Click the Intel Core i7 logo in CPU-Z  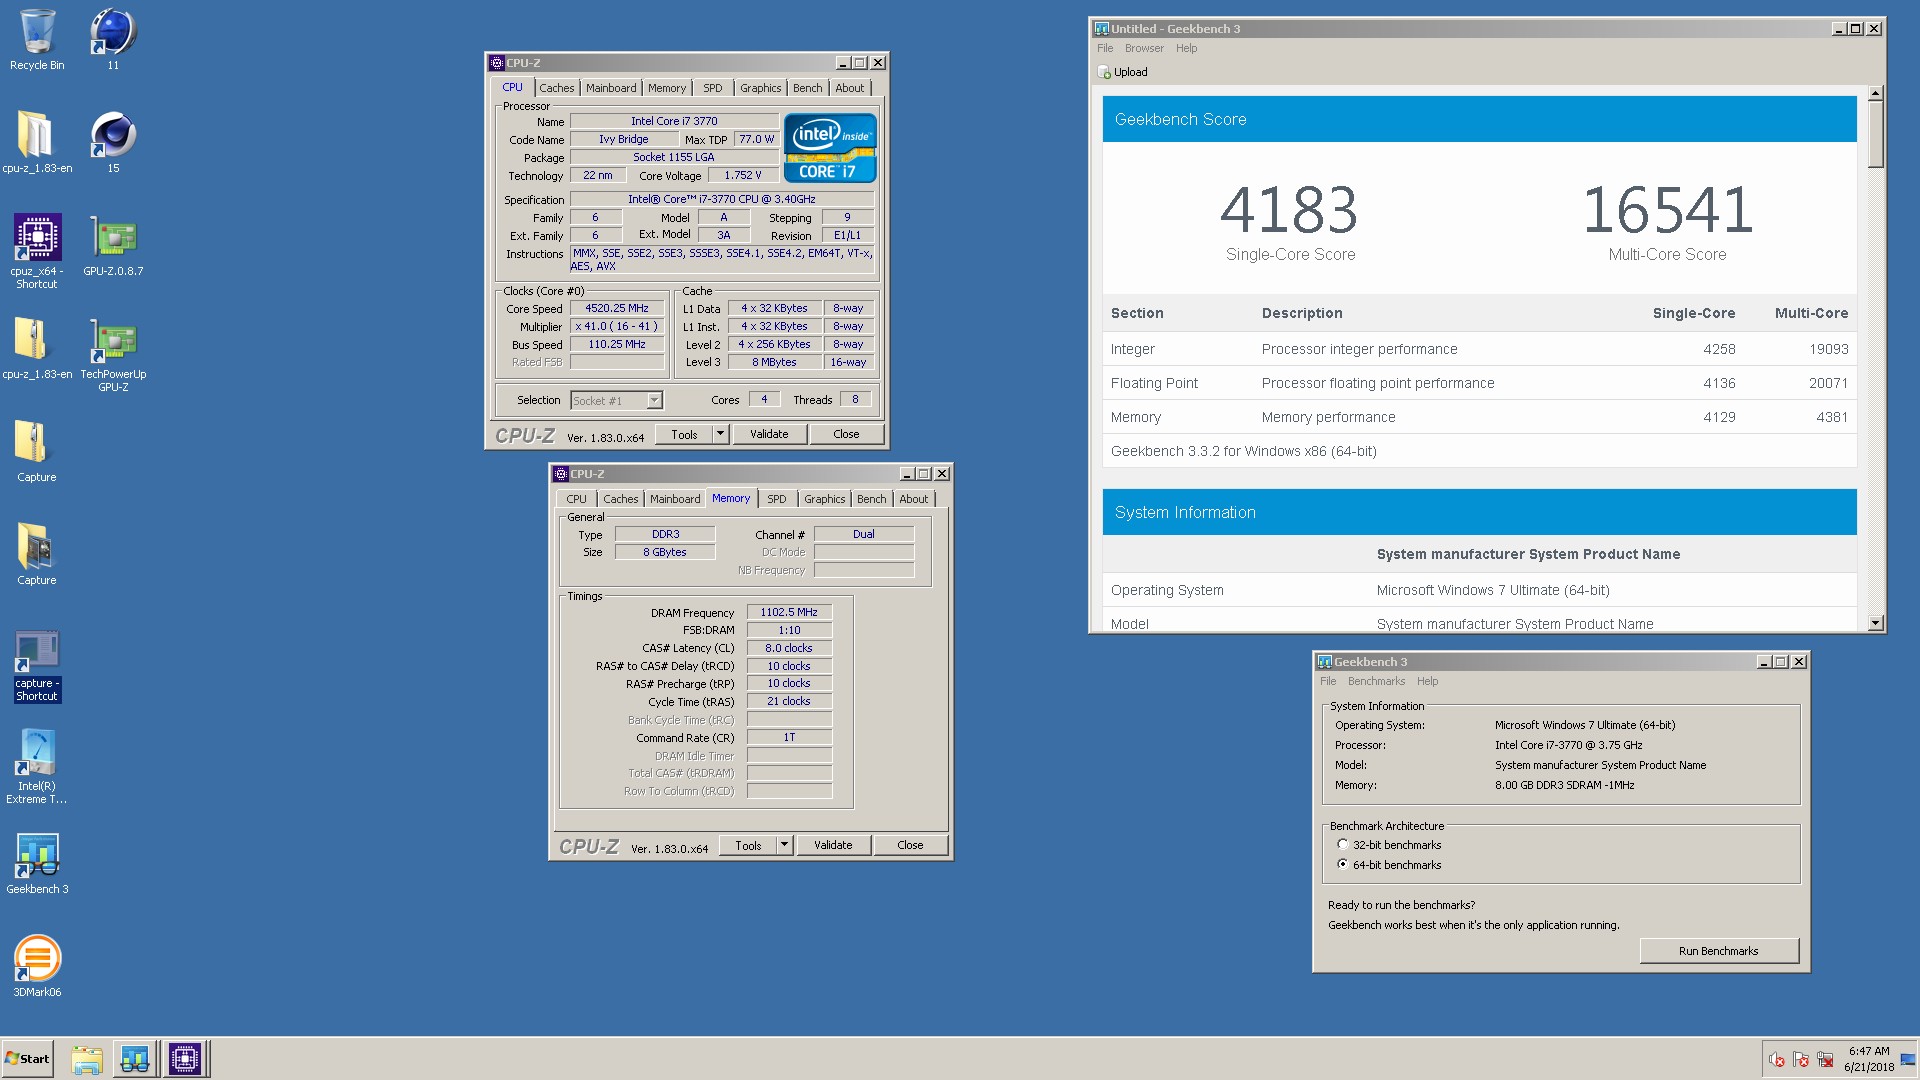[x=830, y=148]
